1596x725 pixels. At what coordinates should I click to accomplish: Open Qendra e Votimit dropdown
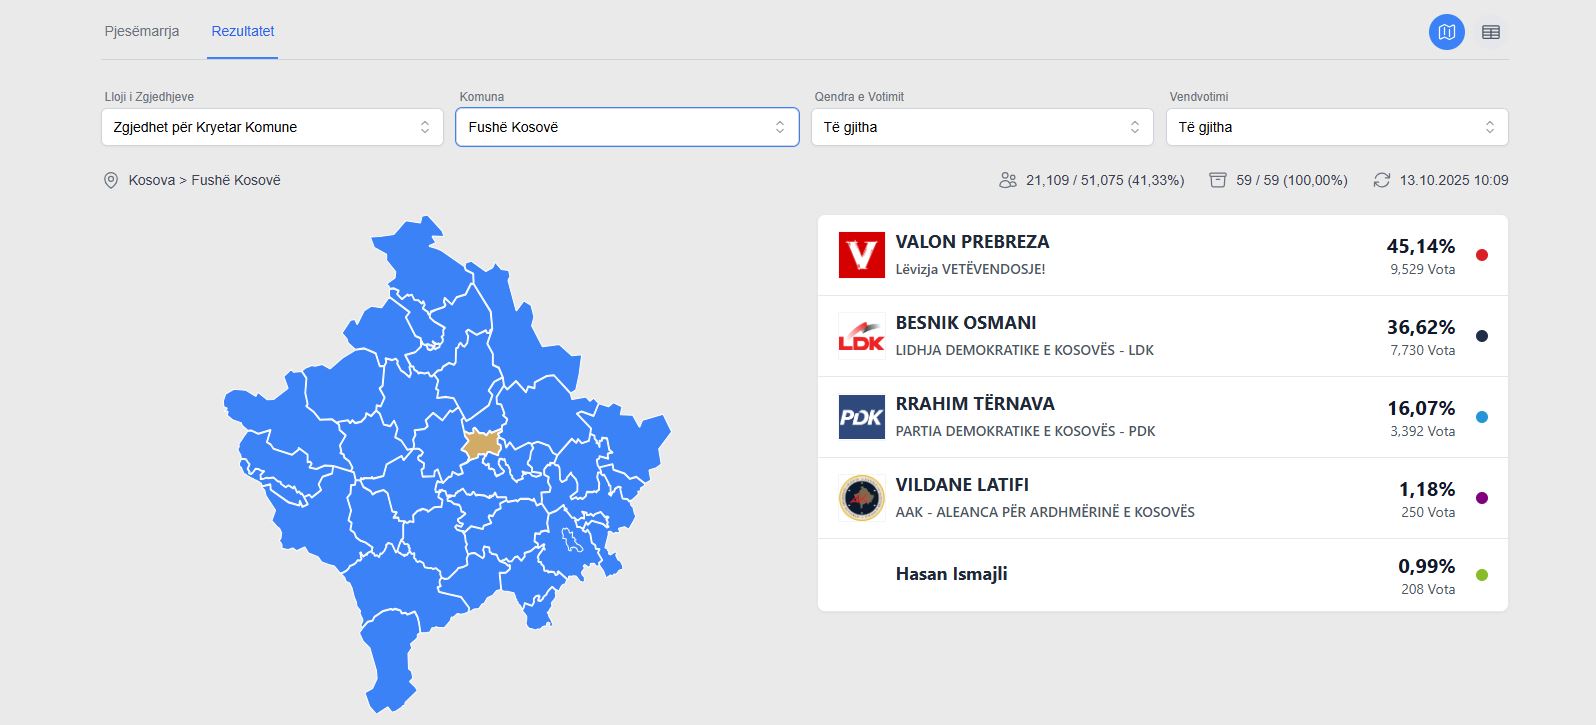point(982,127)
